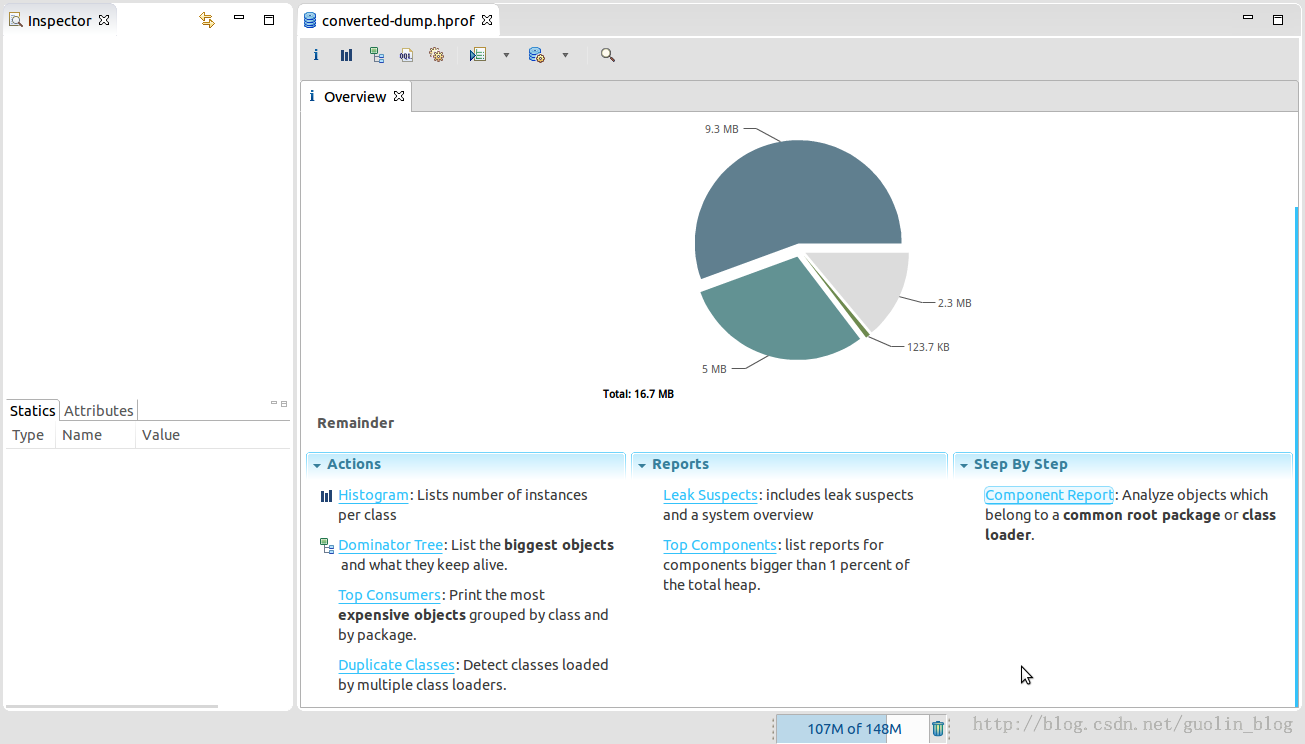Image resolution: width=1305 pixels, height=744 pixels.
Task: Open dropdown next to Query Browser icon
Action: click(565, 55)
